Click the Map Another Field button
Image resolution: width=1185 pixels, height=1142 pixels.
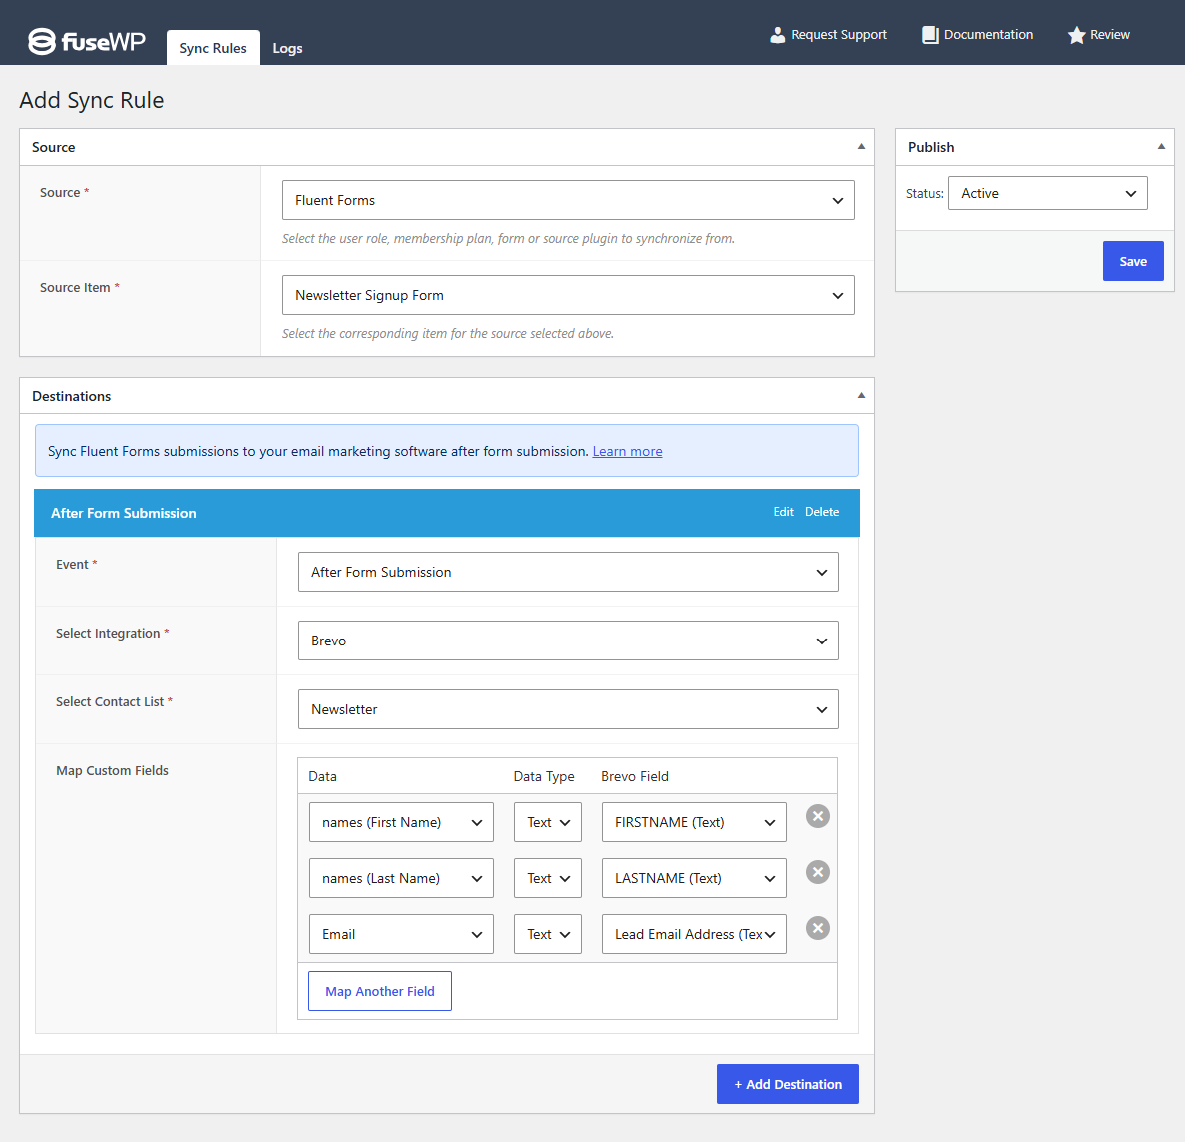379,991
